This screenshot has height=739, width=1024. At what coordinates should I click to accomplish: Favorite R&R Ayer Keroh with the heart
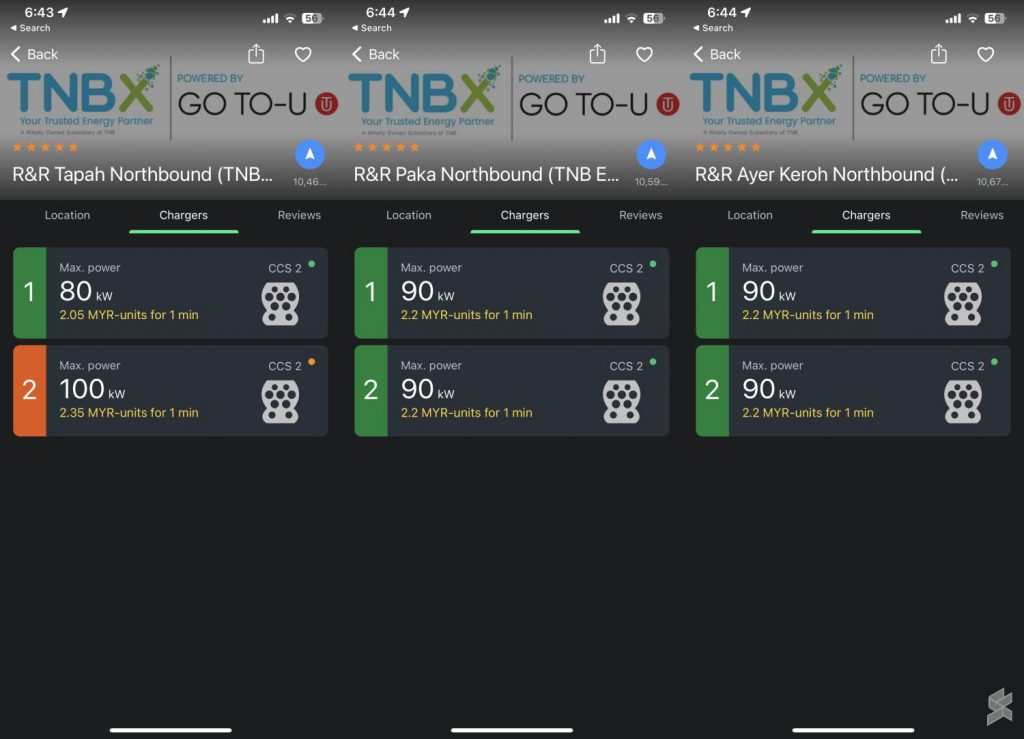pos(986,54)
